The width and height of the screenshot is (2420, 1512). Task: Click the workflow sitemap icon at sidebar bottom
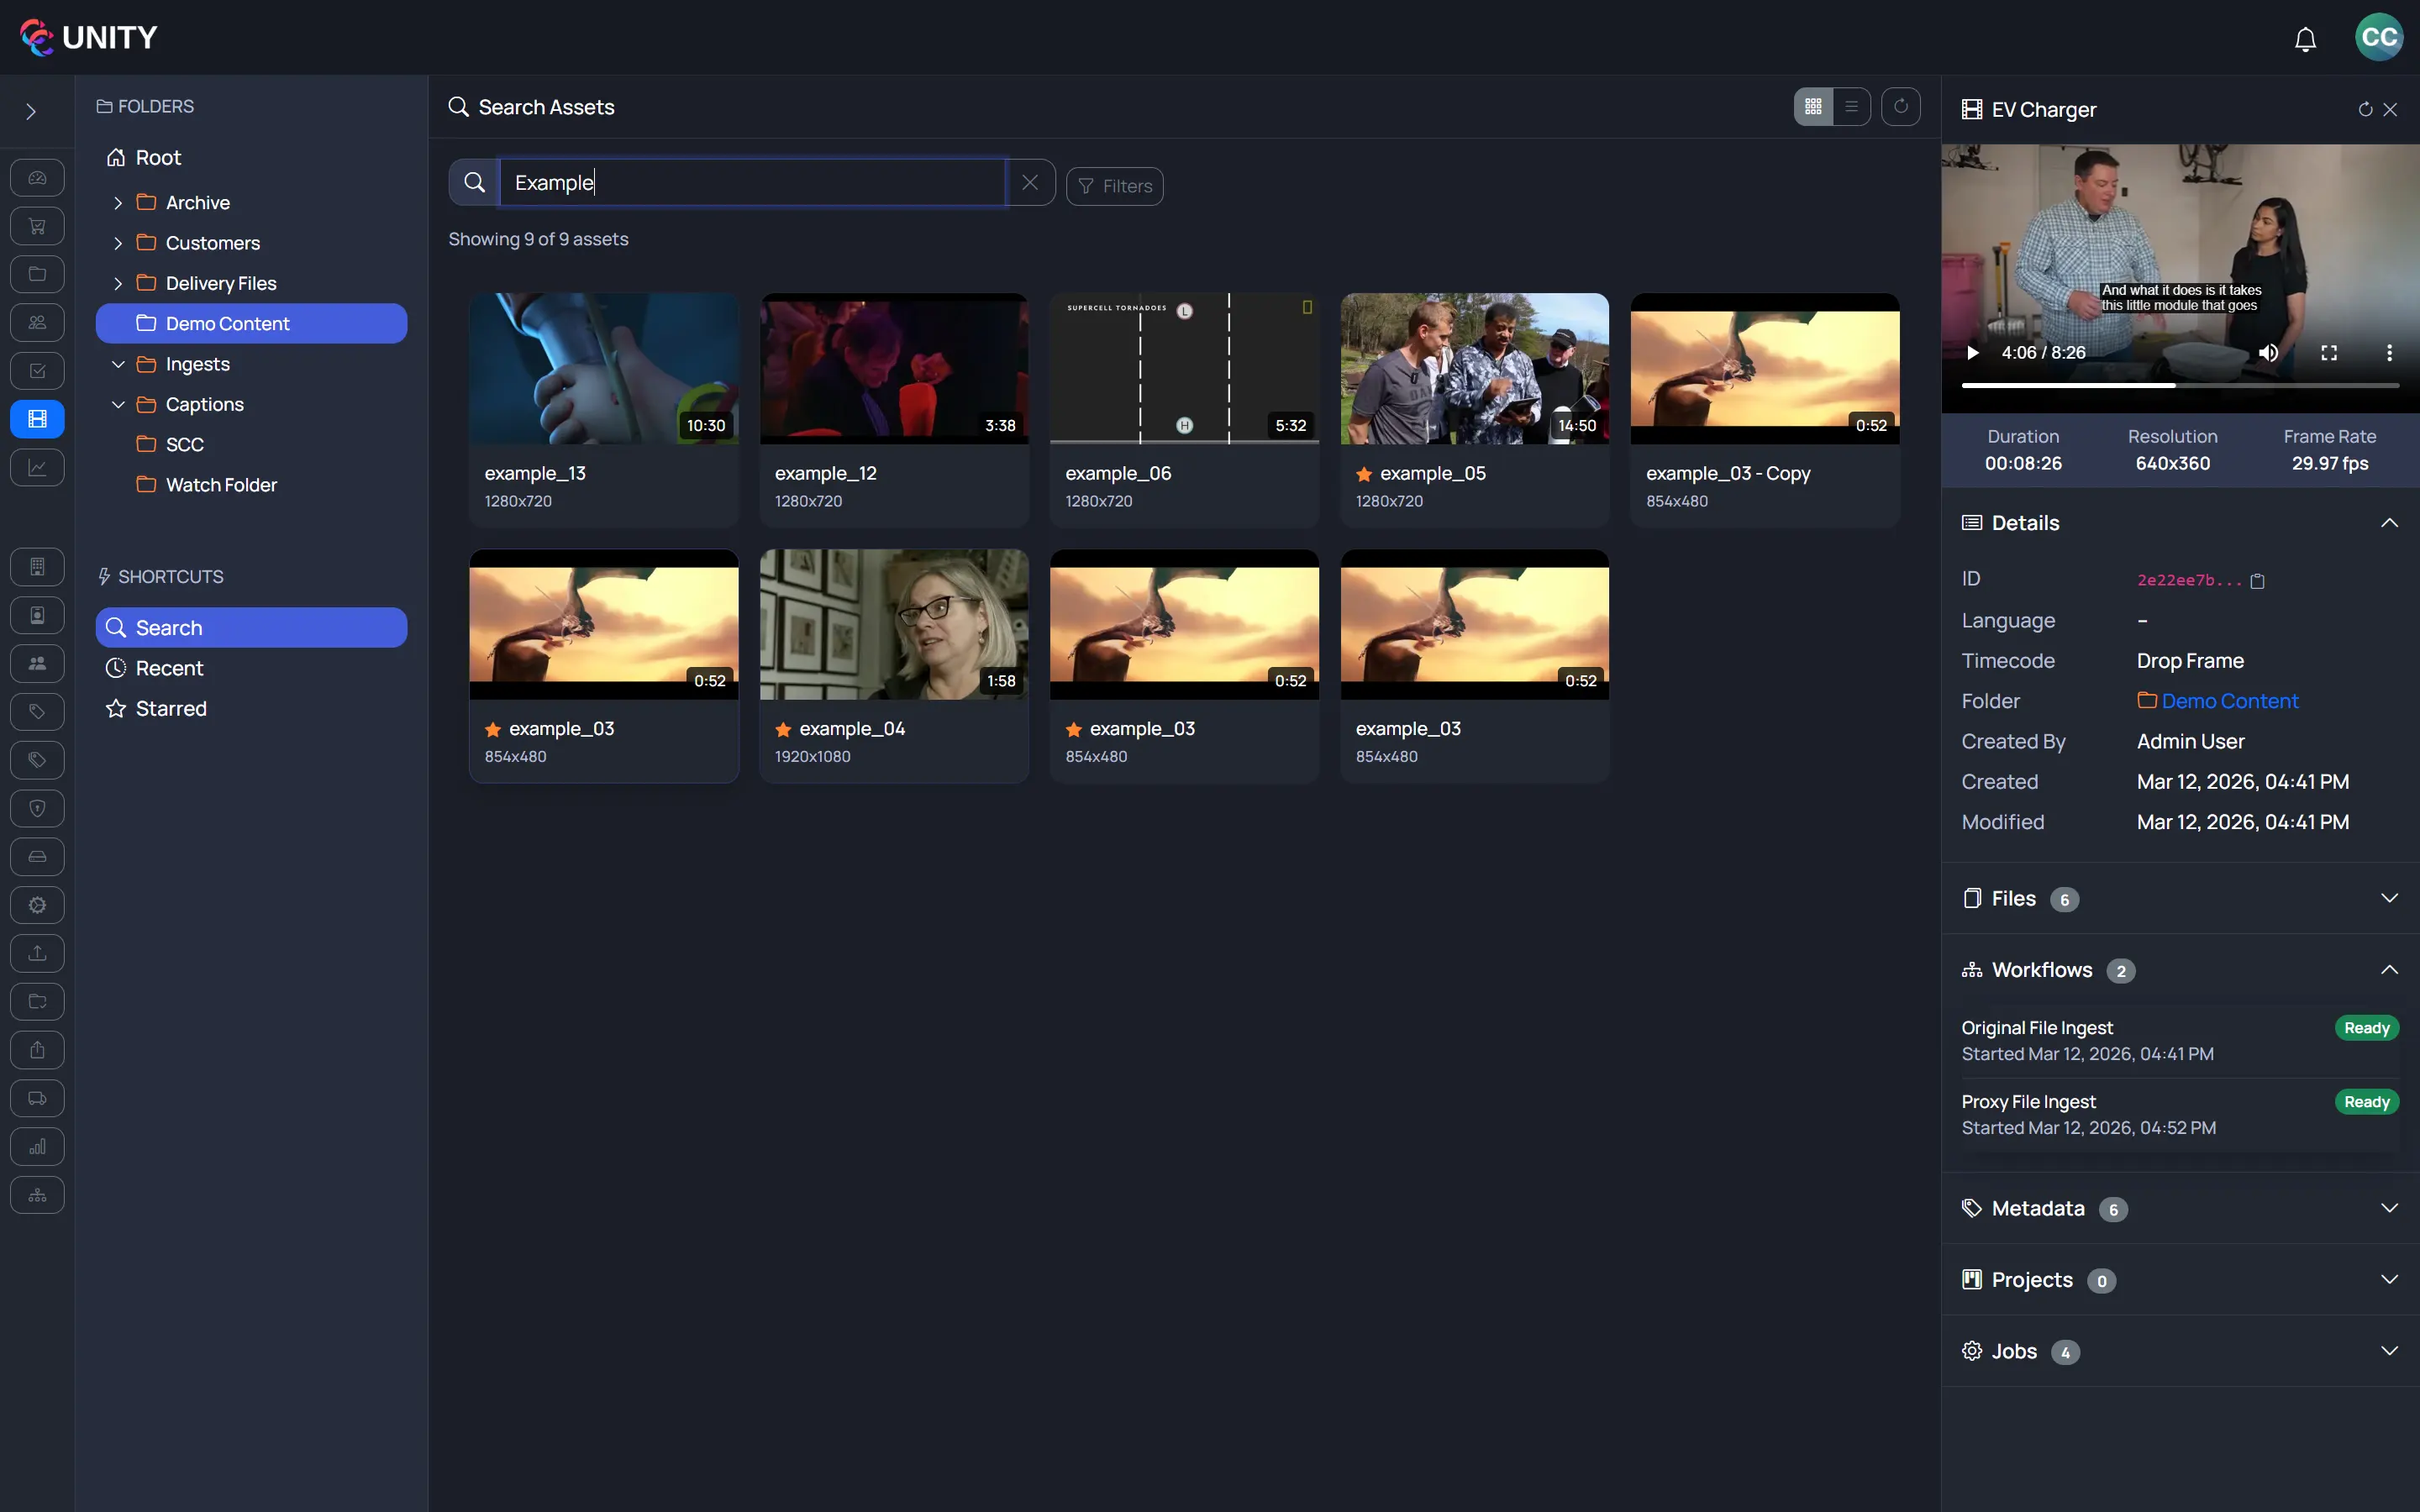click(37, 1195)
